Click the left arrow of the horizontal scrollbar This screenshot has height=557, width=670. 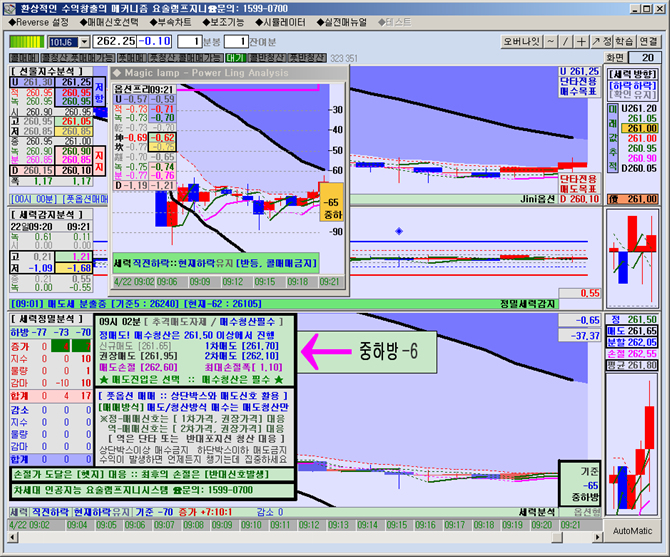pyautogui.click(x=13, y=537)
